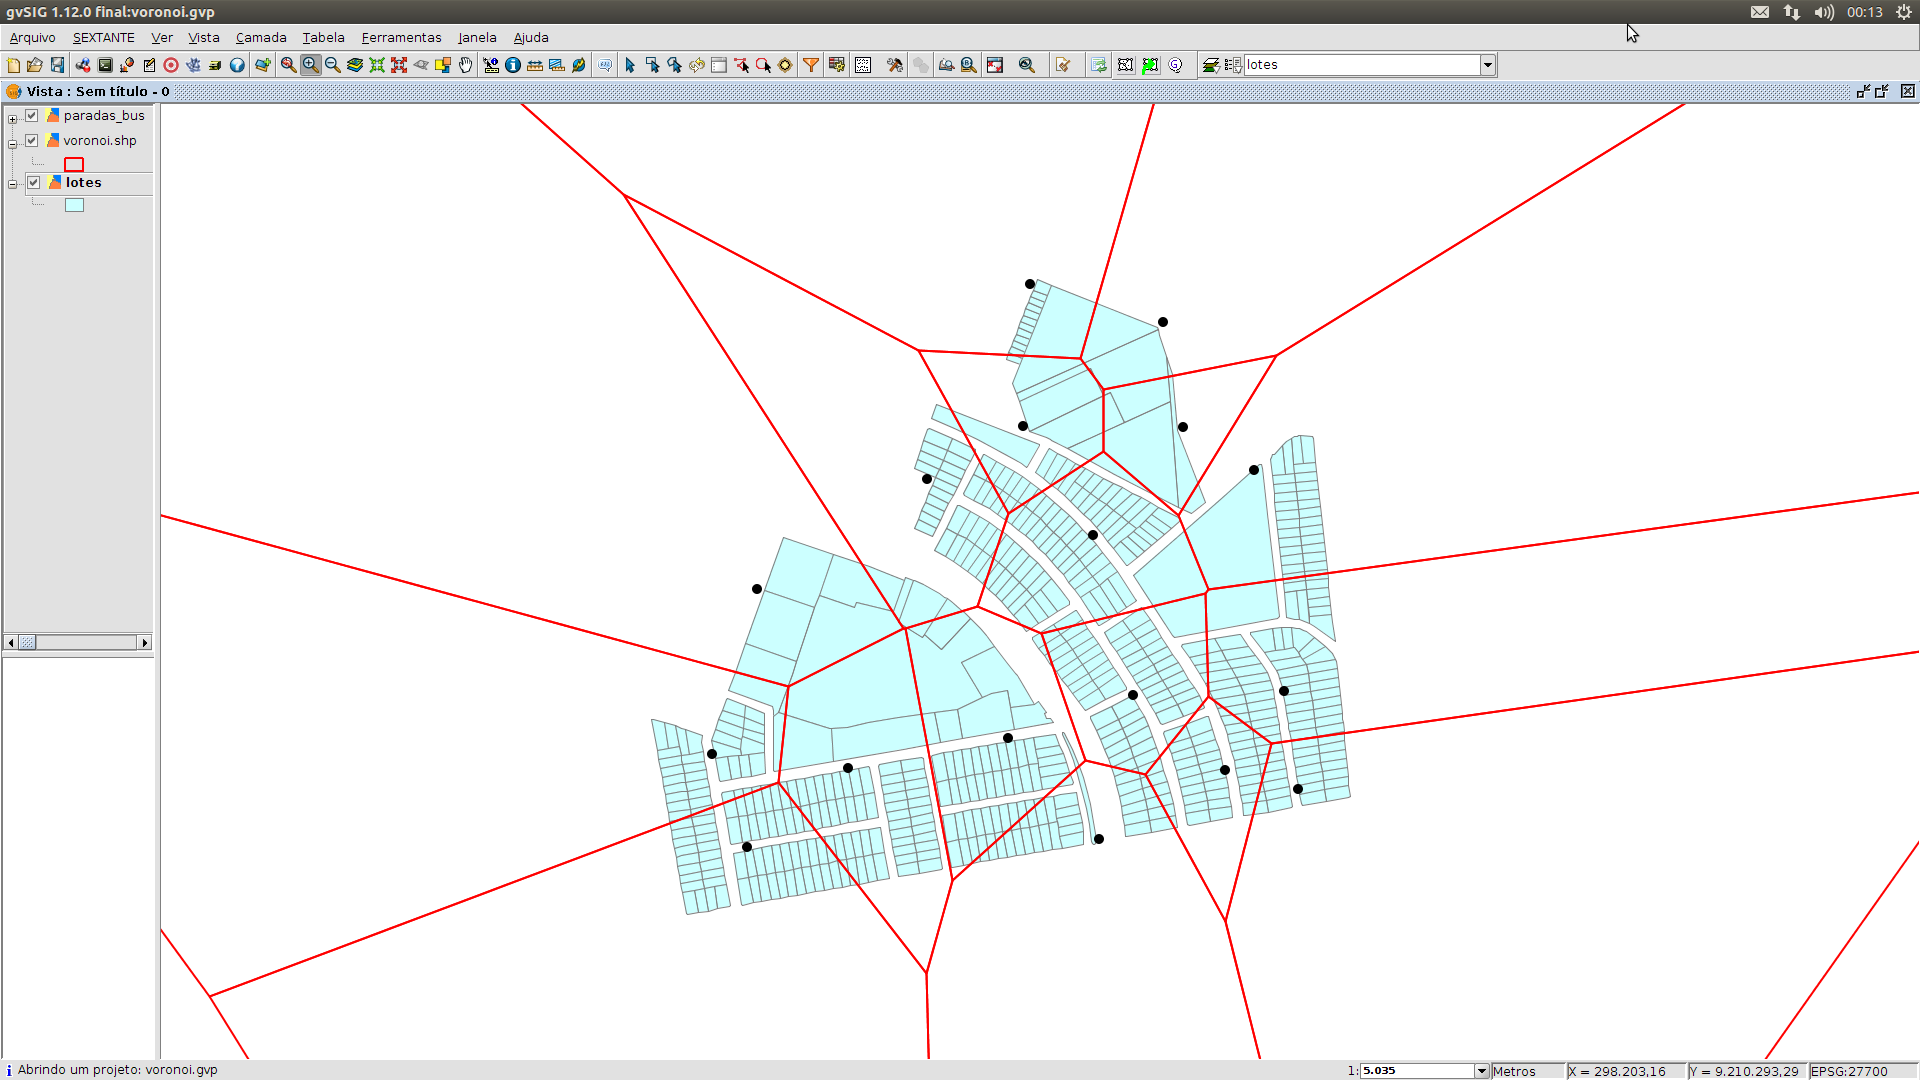This screenshot has height=1080, width=1920.
Task: Open the Information tool
Action: coord(513,64)
